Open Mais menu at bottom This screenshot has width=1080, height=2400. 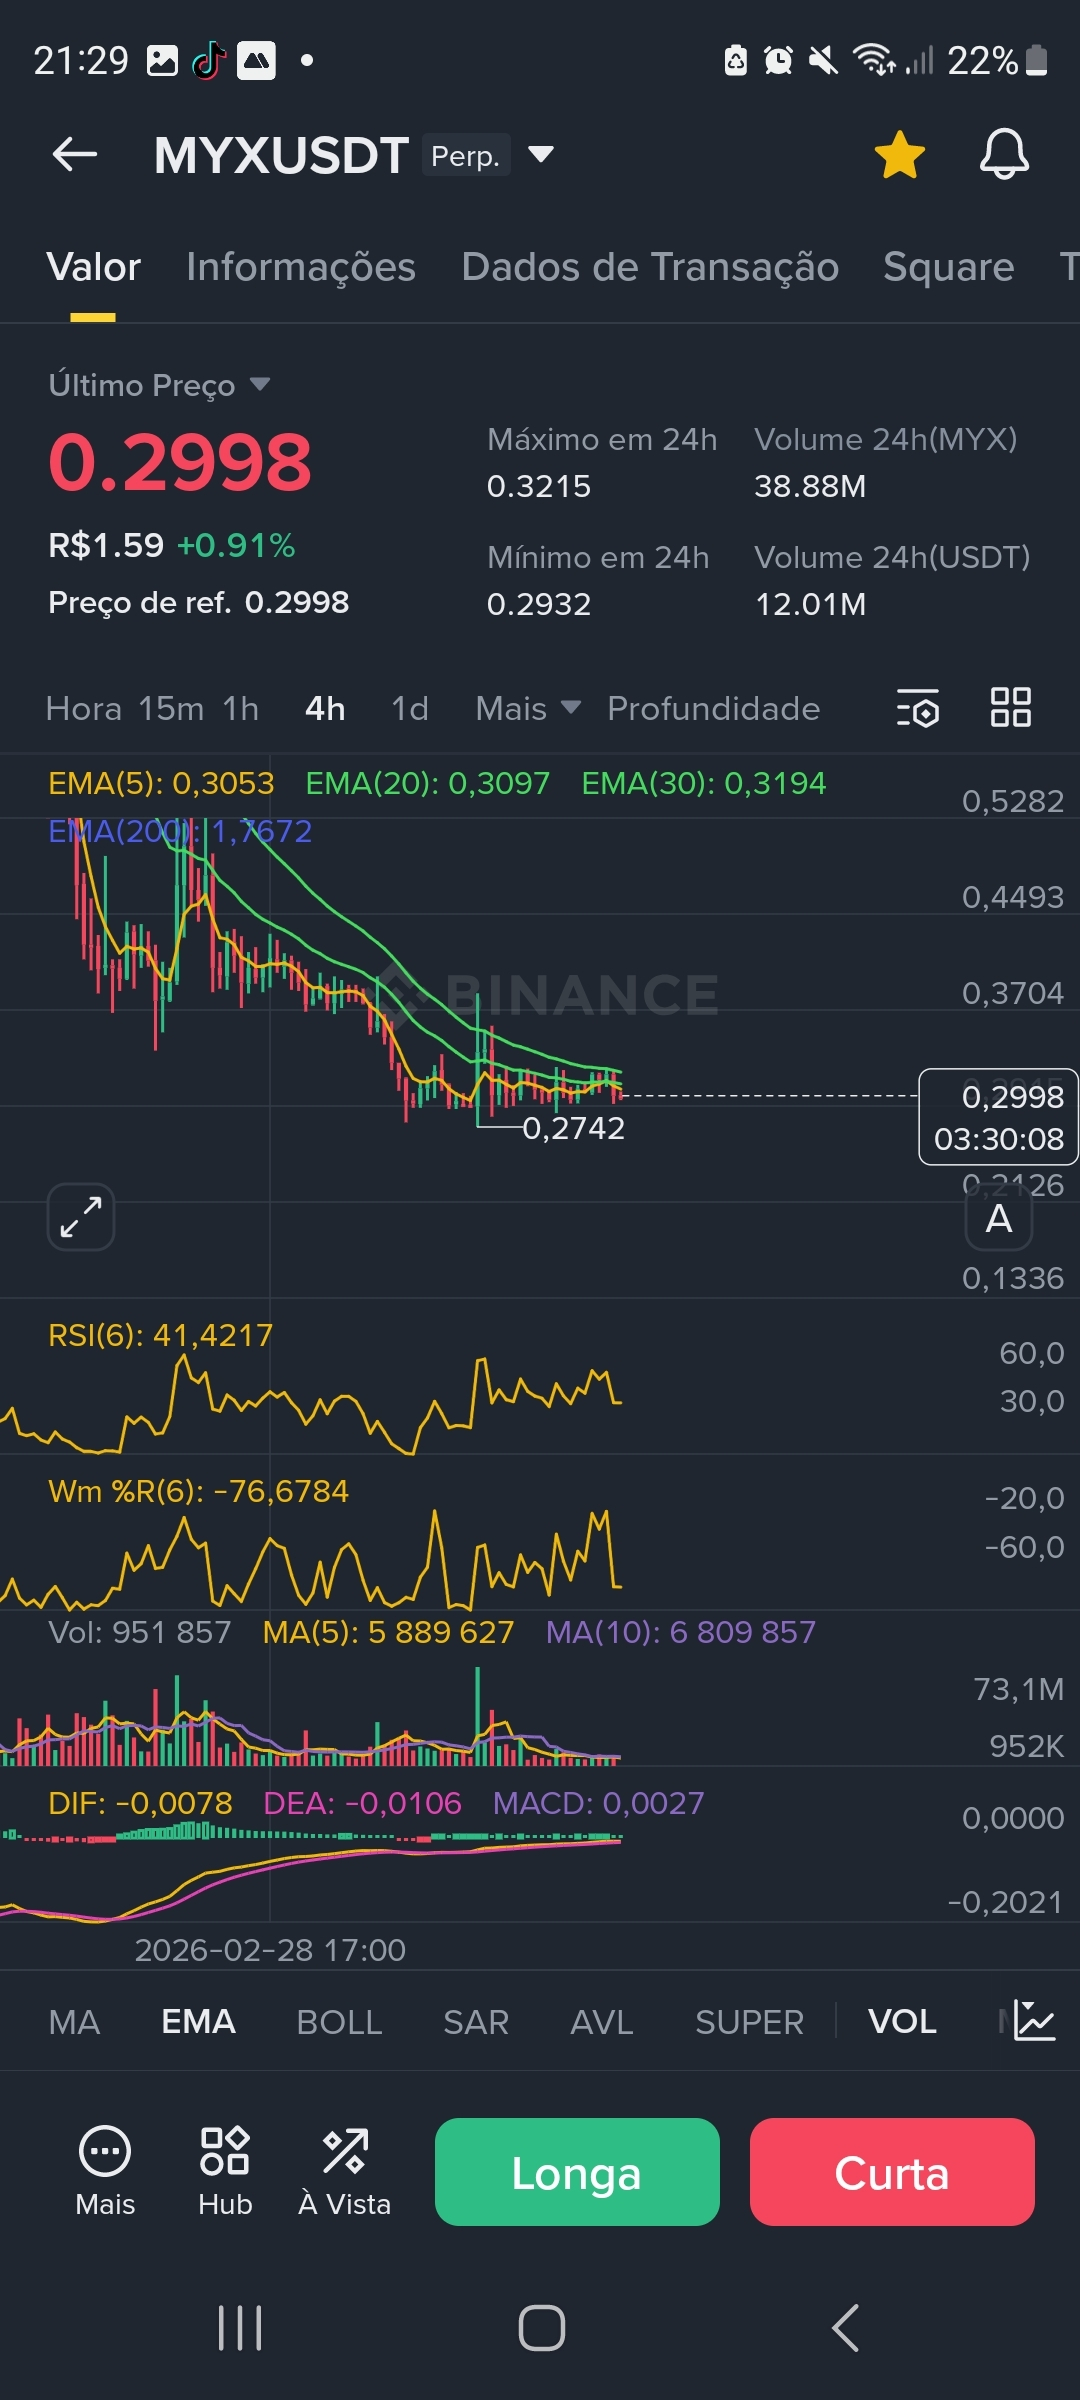105,2171
